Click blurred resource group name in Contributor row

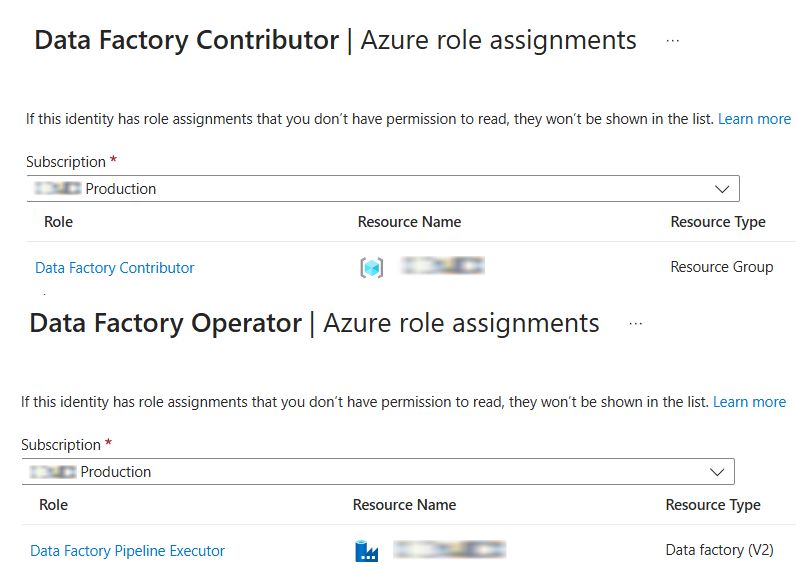pos(443,265)
